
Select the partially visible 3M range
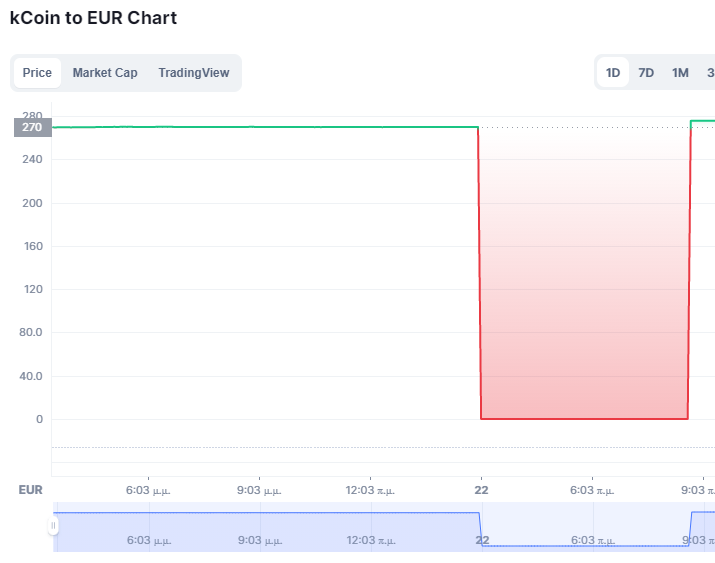710,73
